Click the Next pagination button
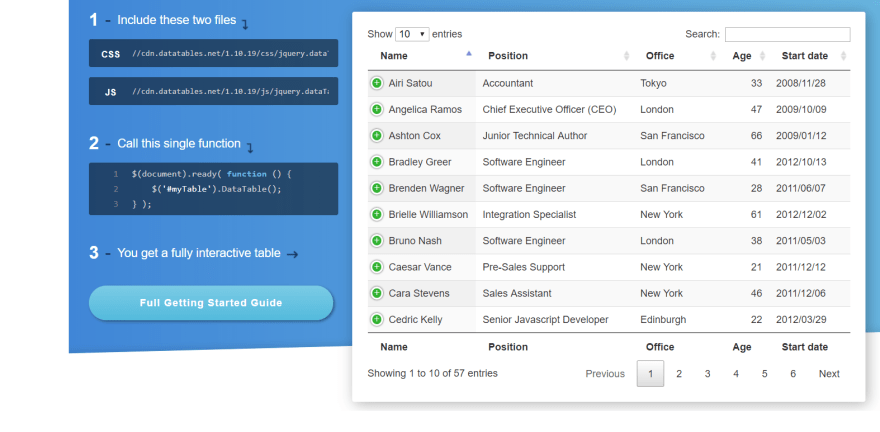 (829, 374)
